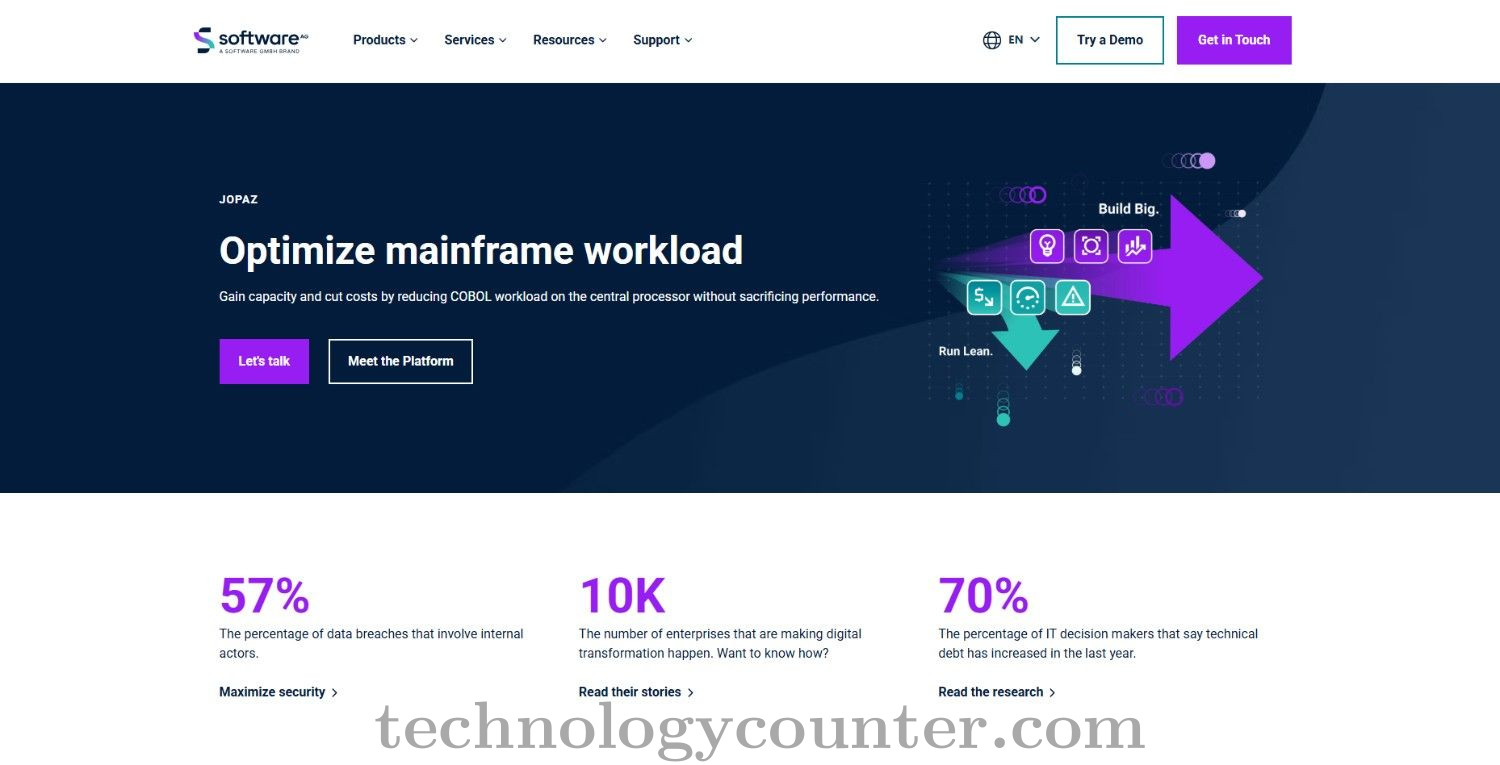
Task: Click the warning triangle icon near Run Lean
Action: pyautogui.click(x=1072, y=297)
